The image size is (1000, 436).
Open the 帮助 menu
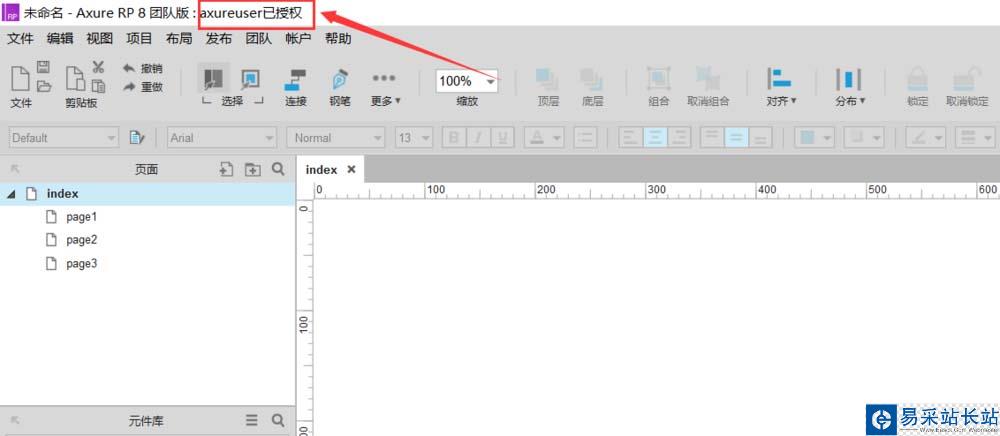coord(338,39)
